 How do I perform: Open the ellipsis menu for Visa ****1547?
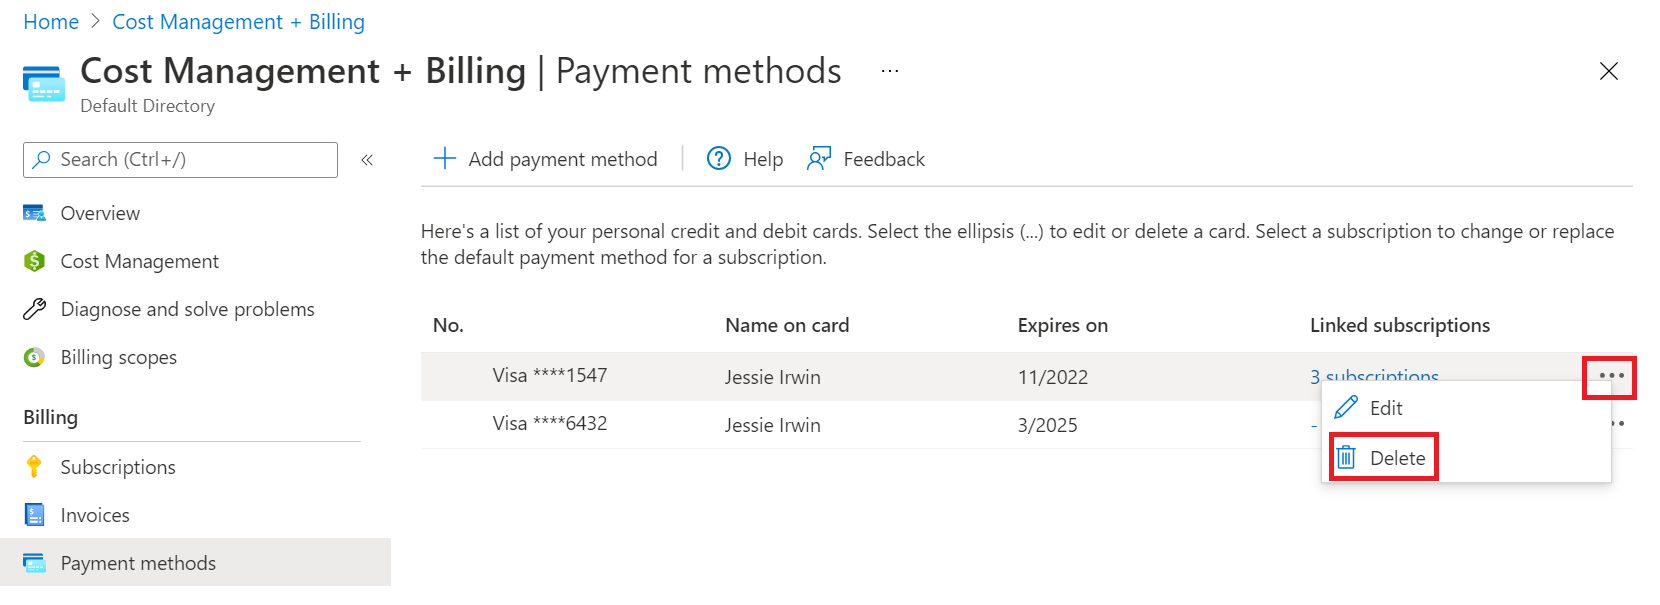pos(1610,377)
